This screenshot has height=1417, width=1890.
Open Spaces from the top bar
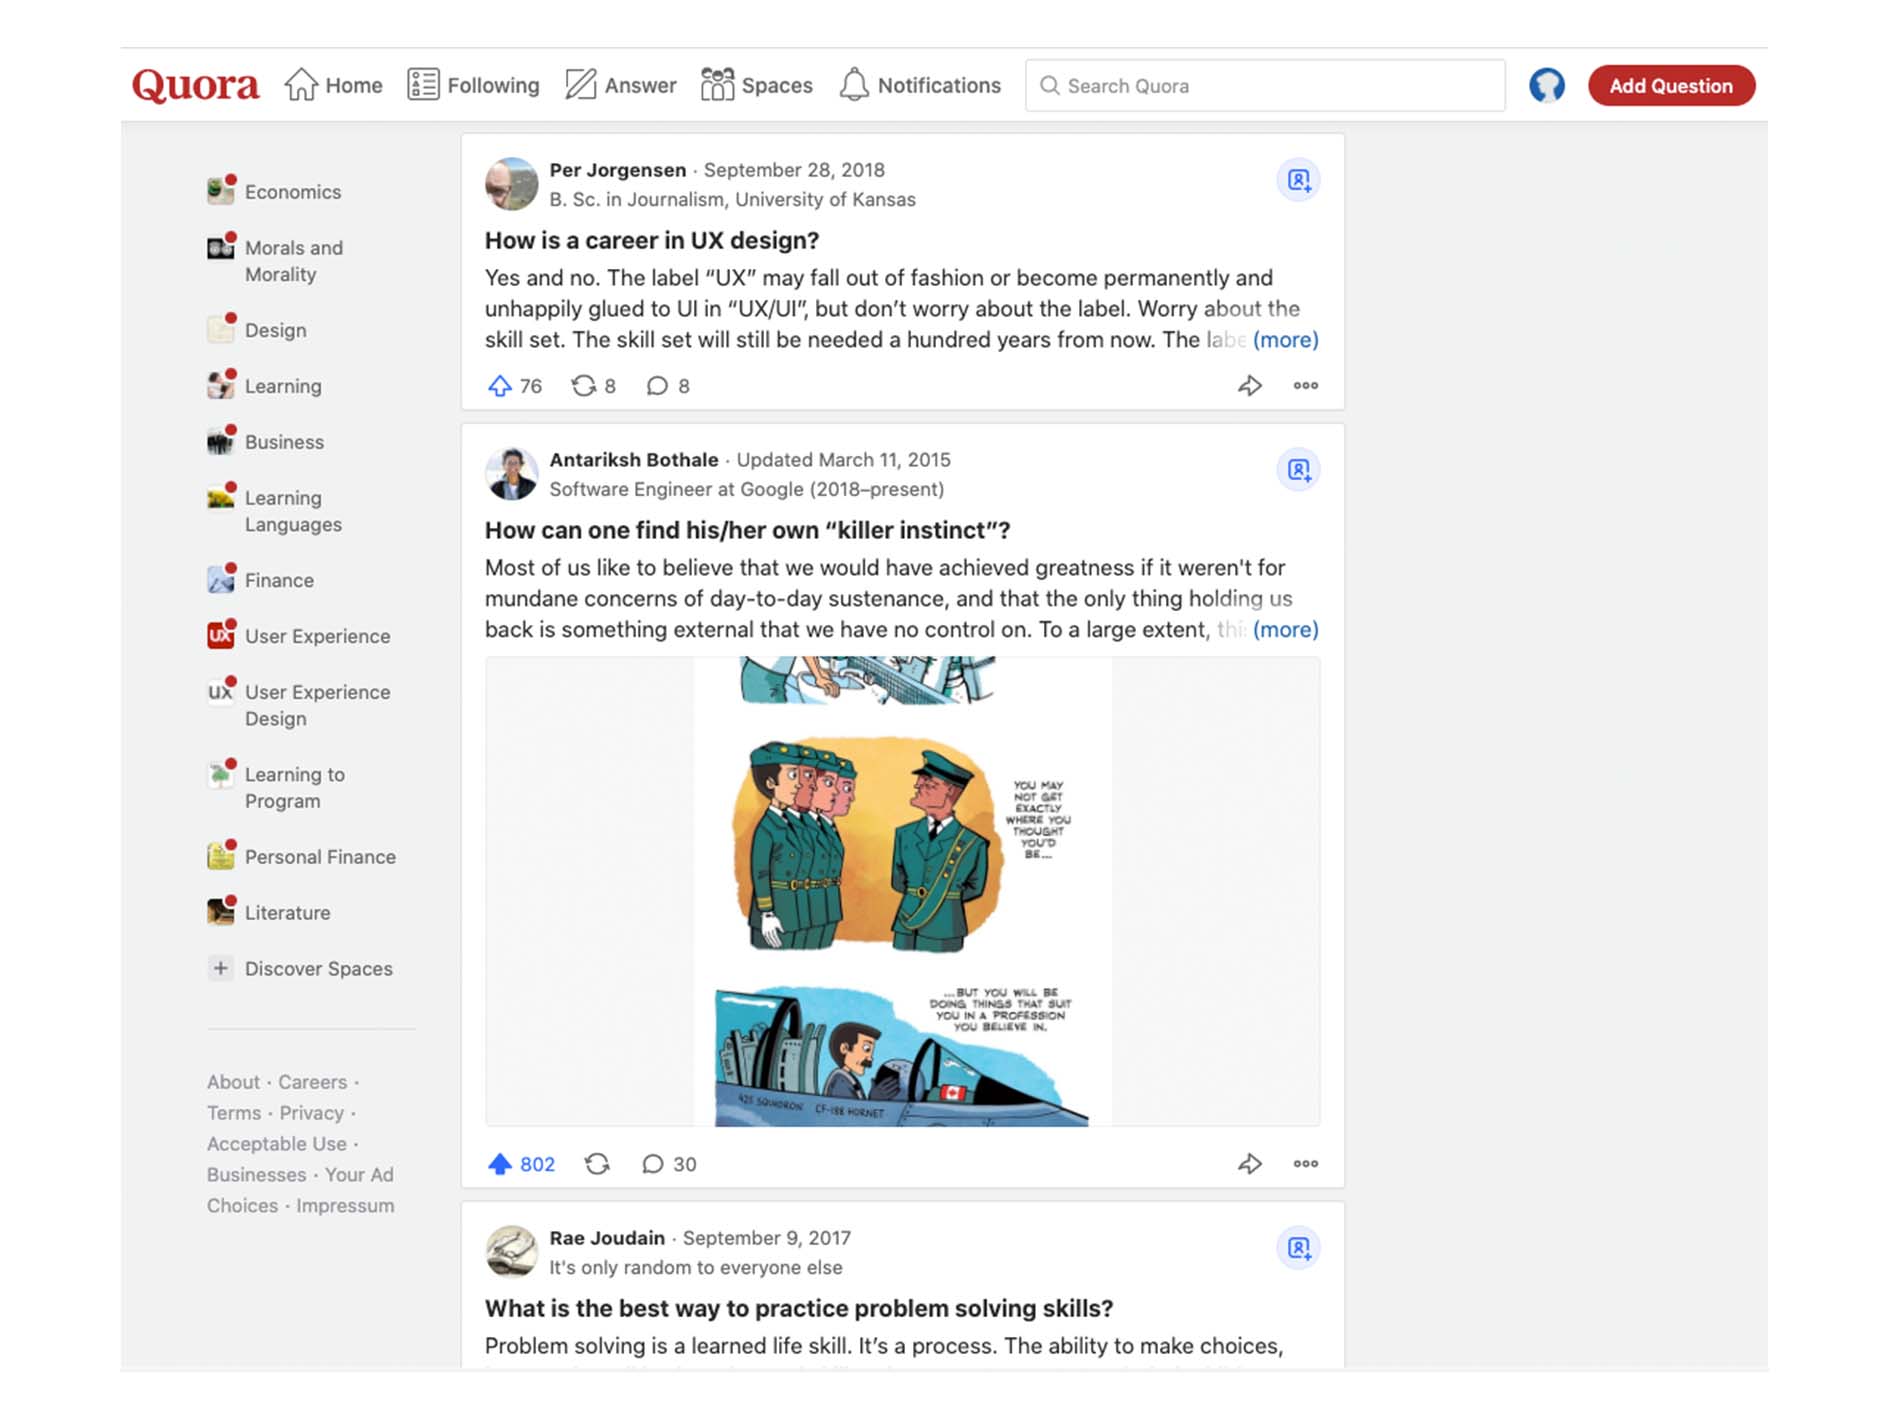[x=756, y=85]
